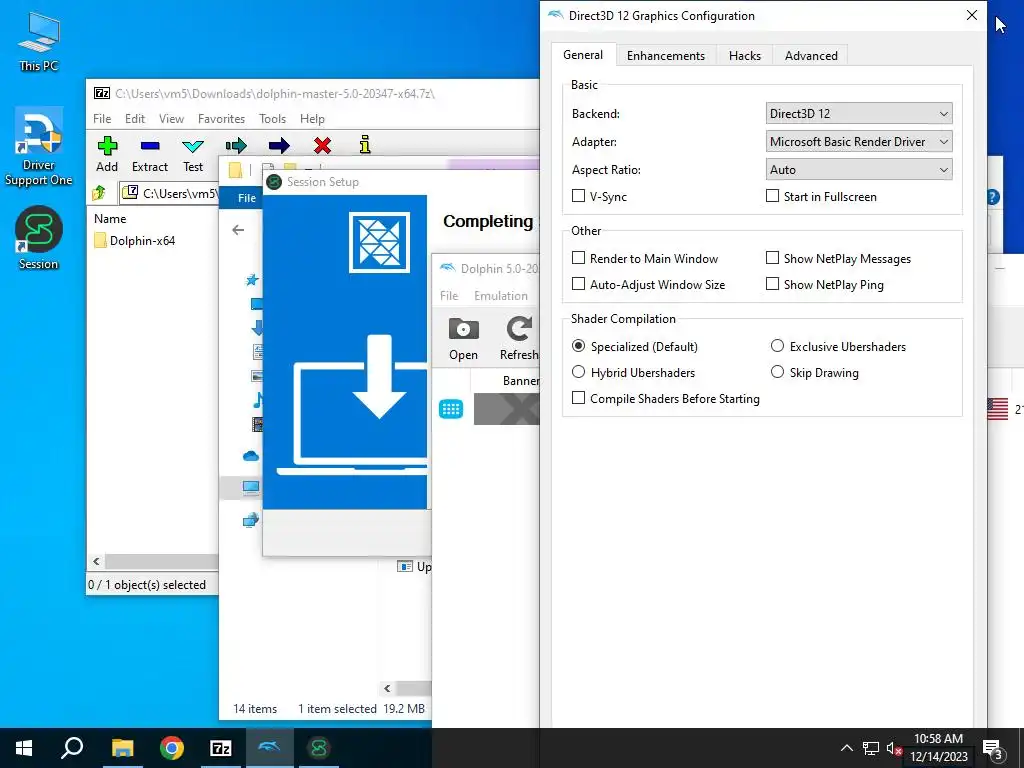Click the muted volume tray icon
1024x768 pixels.
pos(894,748)
